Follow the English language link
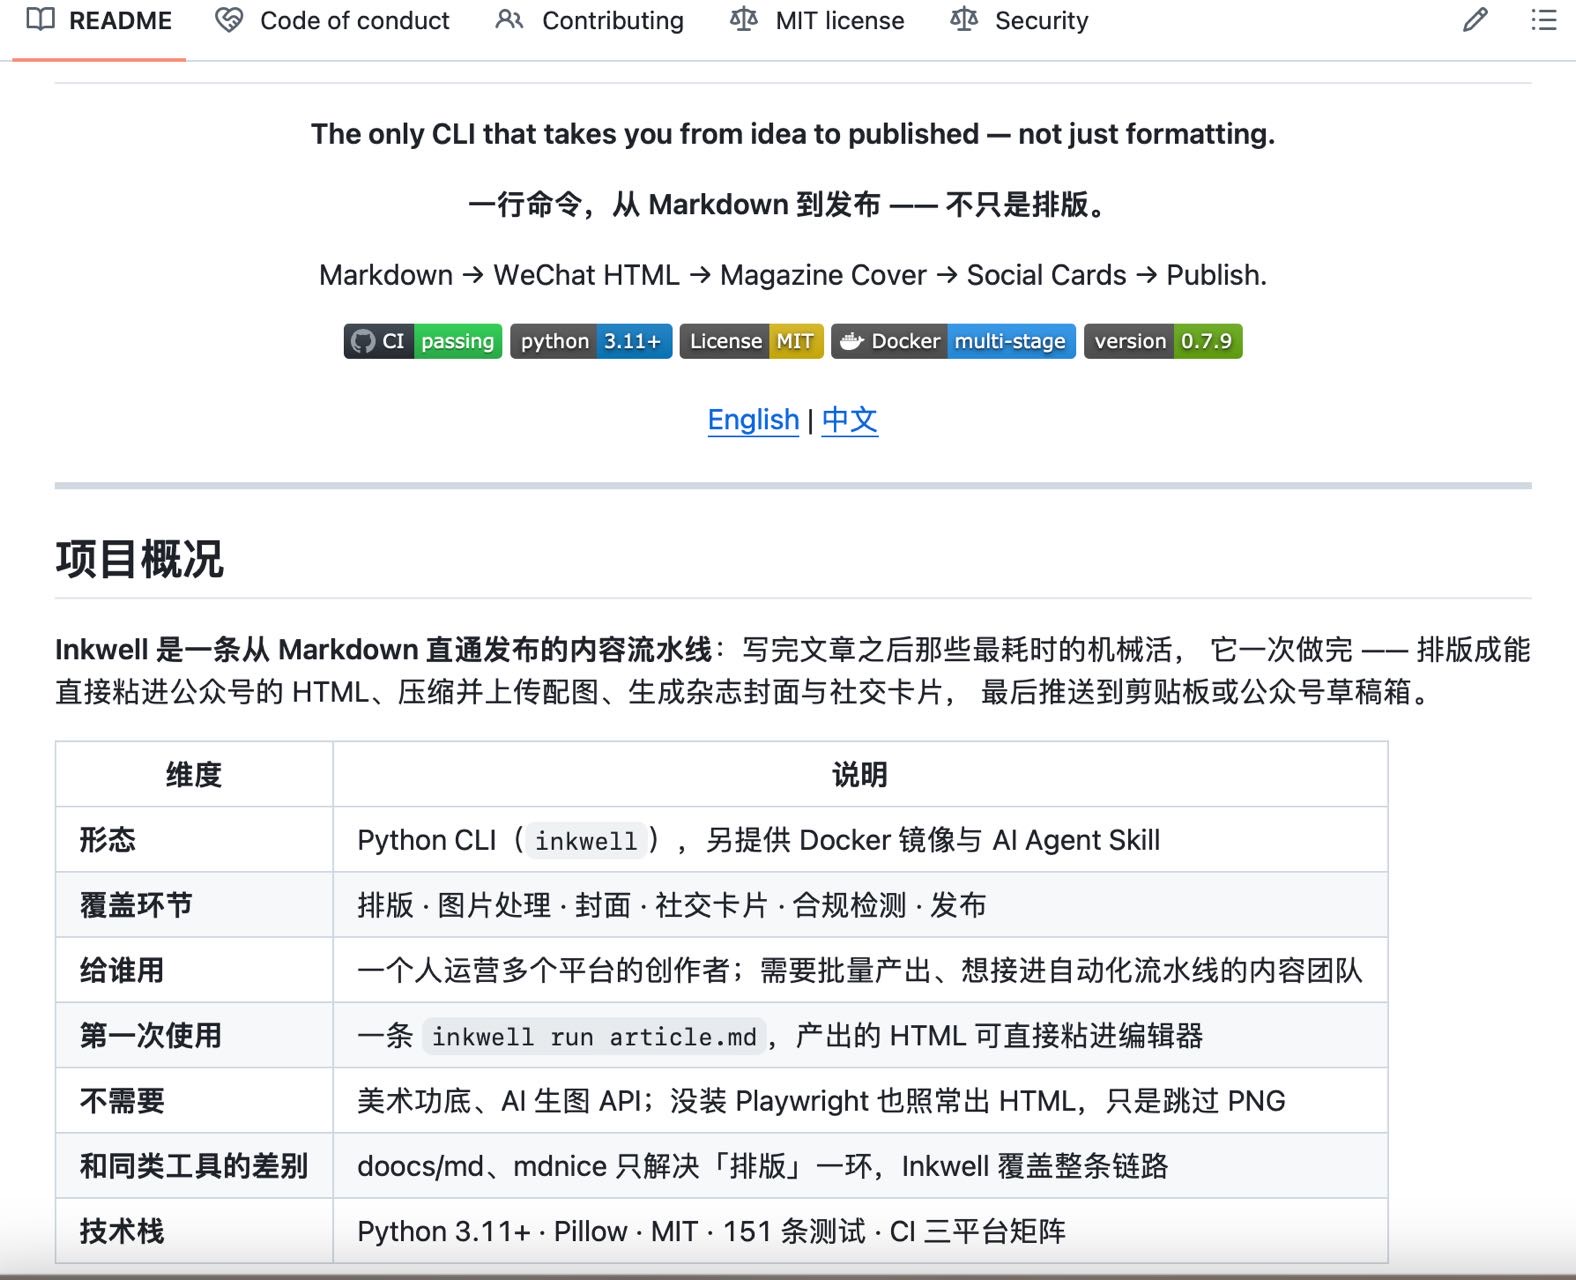The width and height of the screenshot is (1576, 1280). click(753, 420)
